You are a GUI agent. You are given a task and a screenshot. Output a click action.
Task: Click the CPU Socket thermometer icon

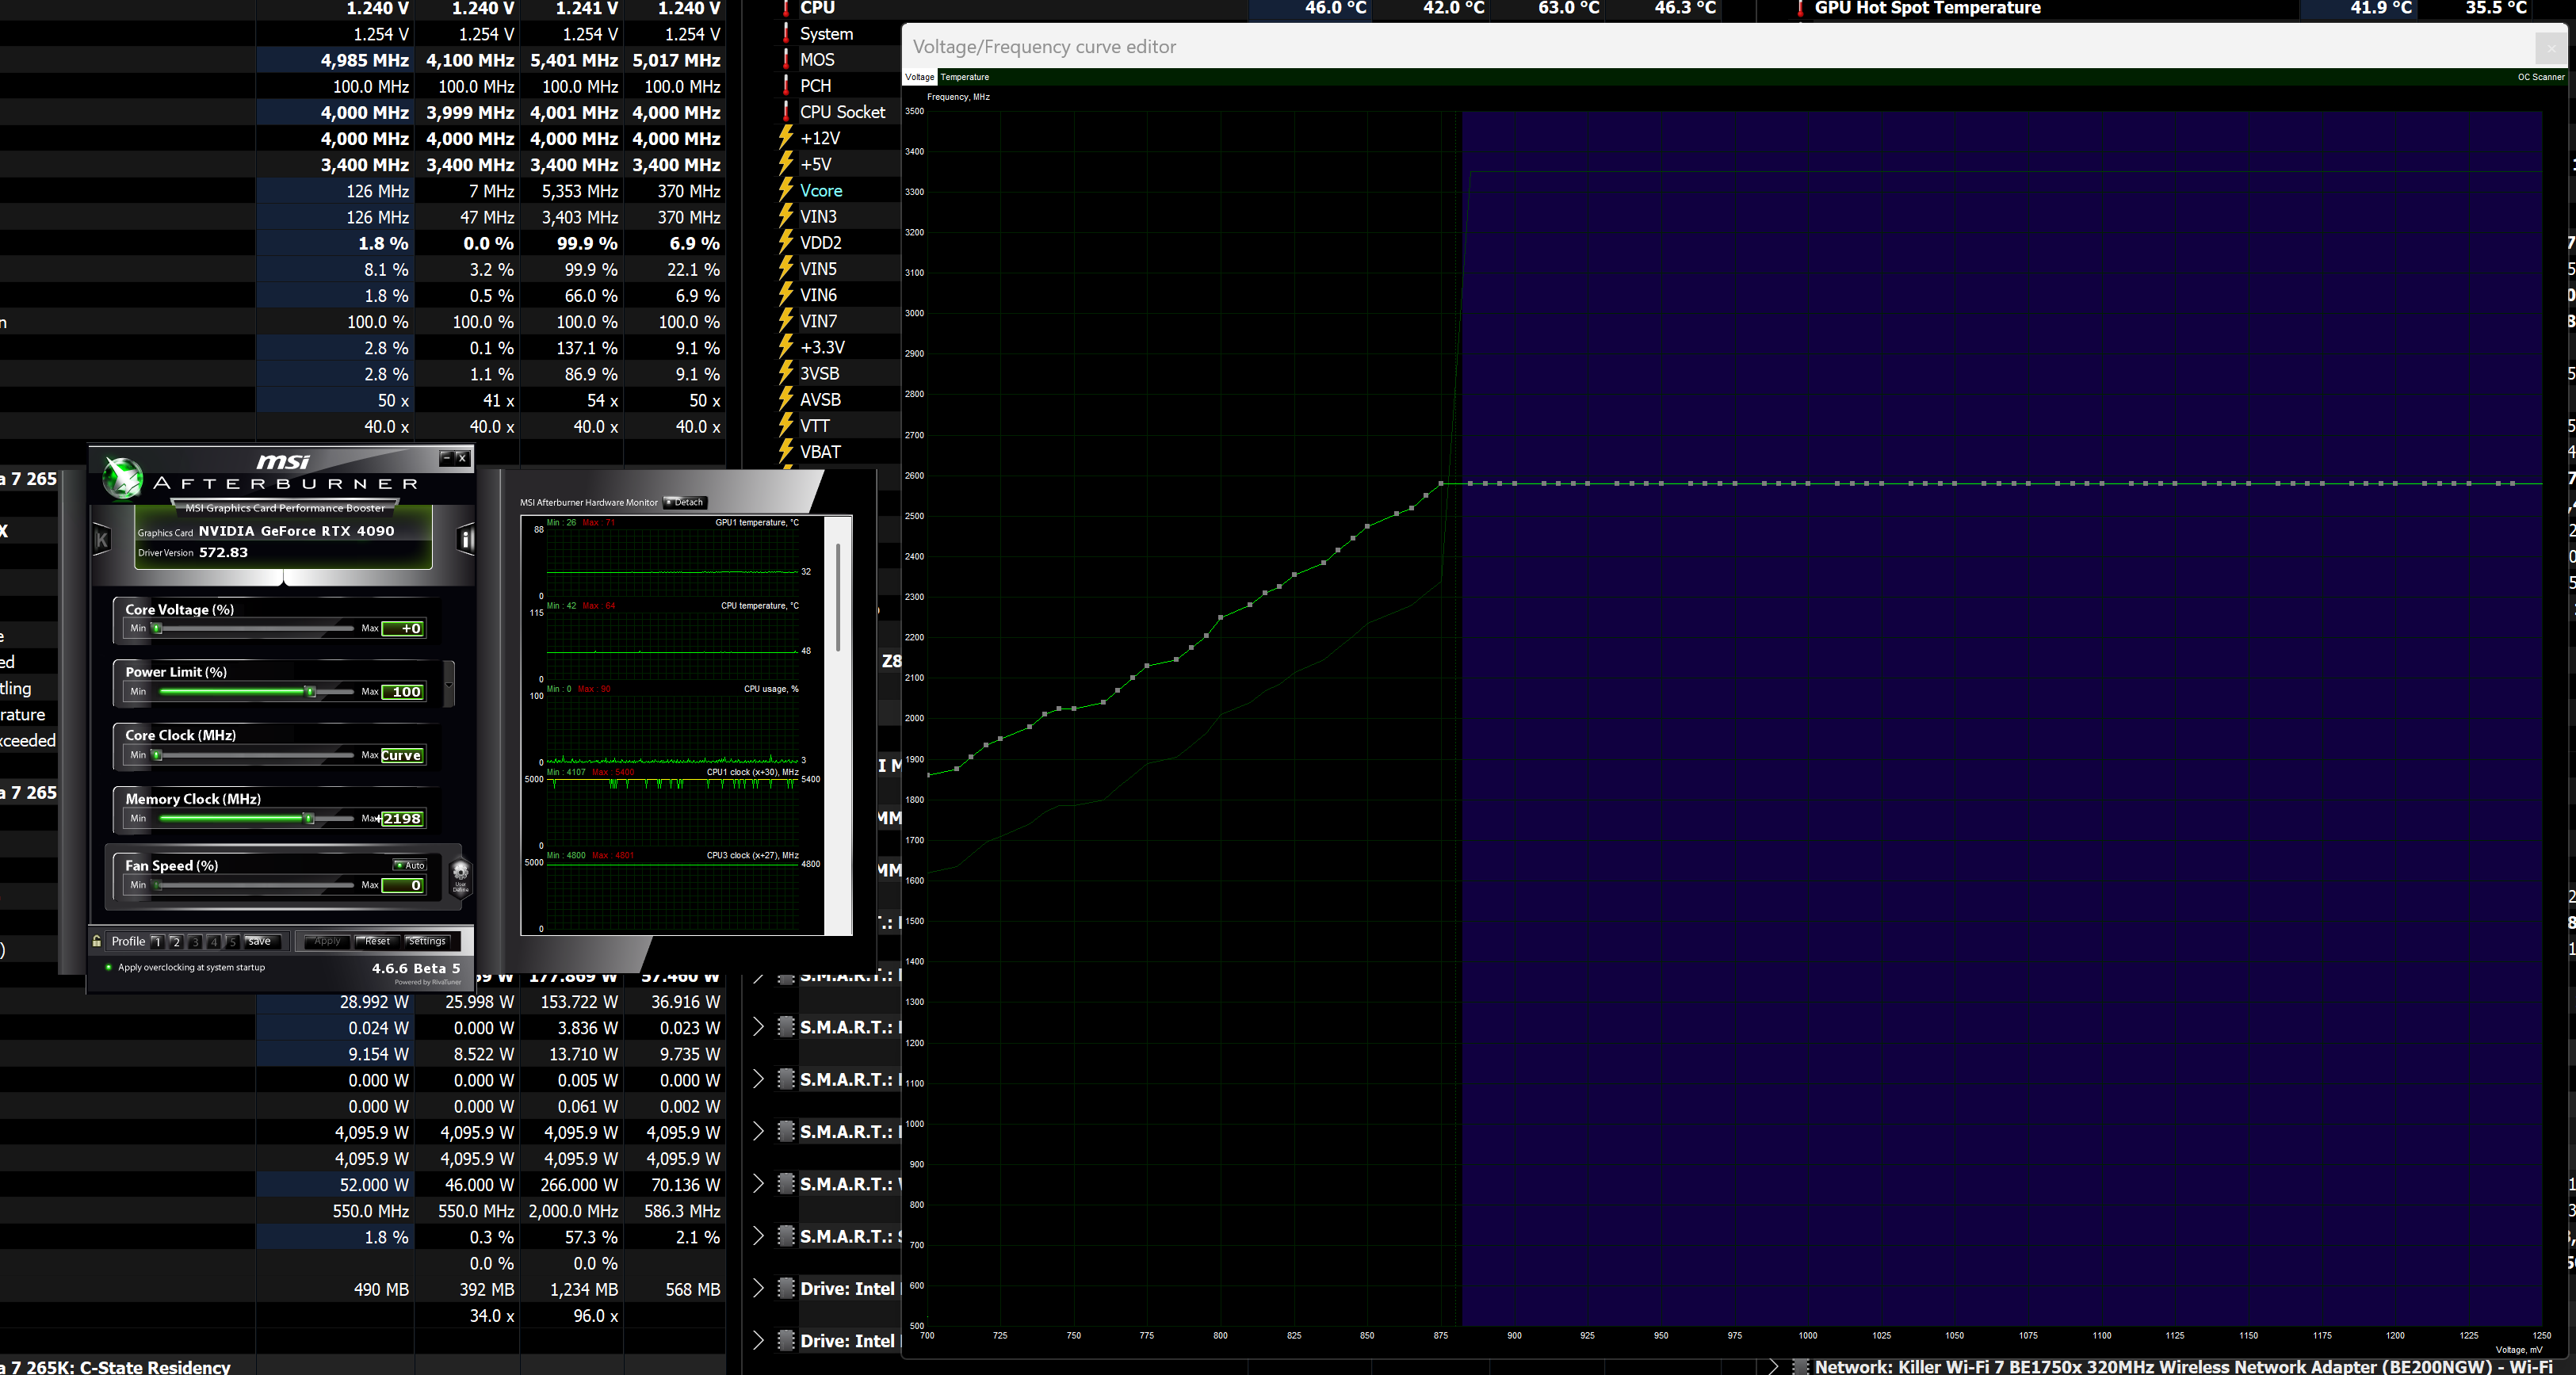coord(786,112)
